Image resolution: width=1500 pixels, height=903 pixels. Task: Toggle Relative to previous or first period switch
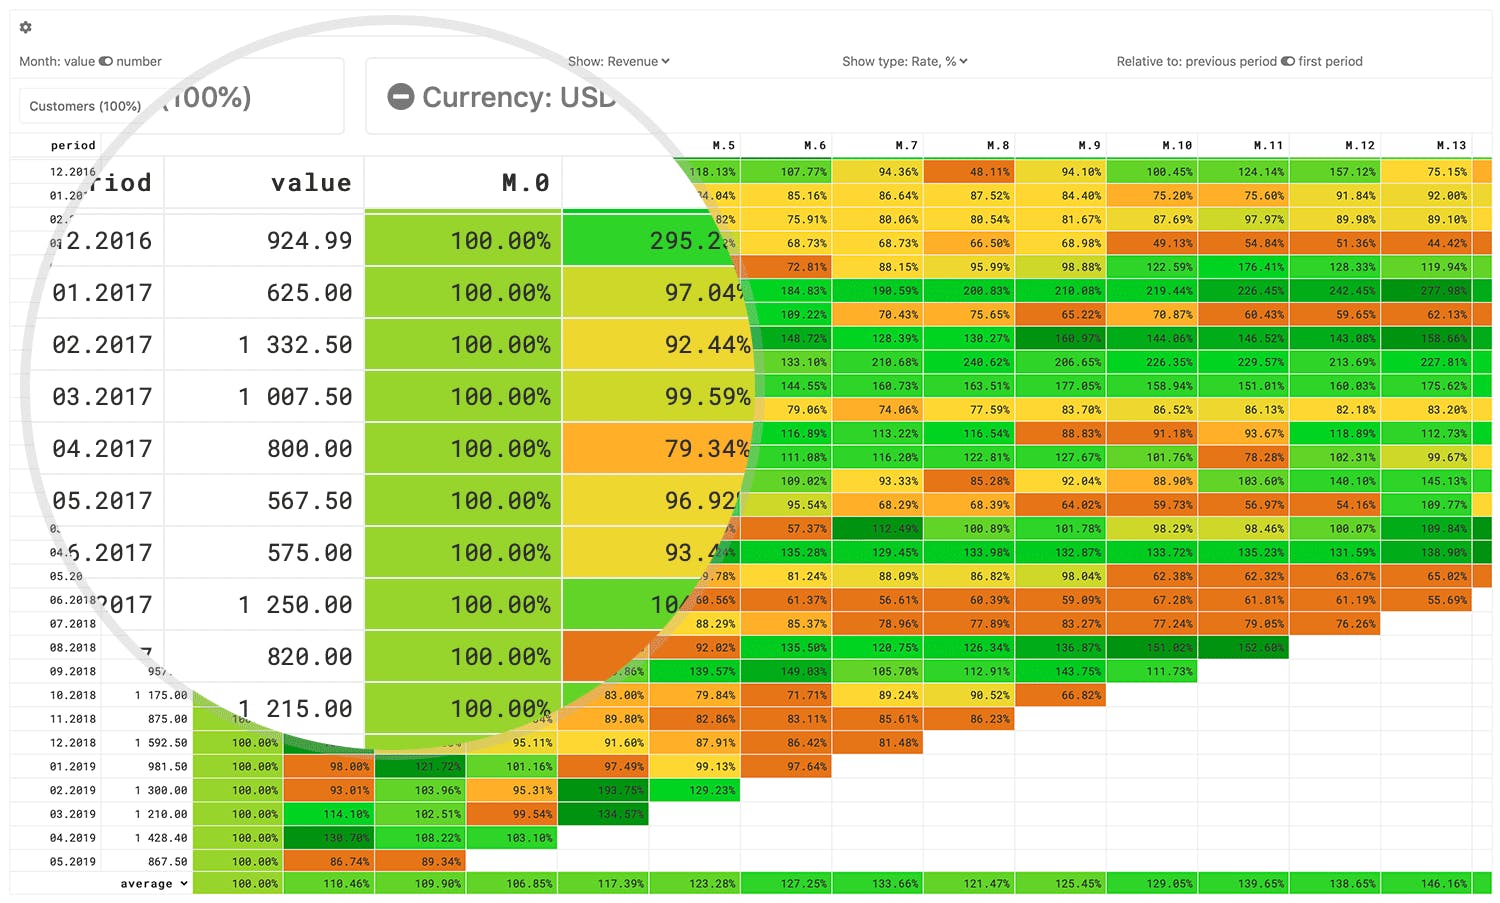[x=1288, y=61]
